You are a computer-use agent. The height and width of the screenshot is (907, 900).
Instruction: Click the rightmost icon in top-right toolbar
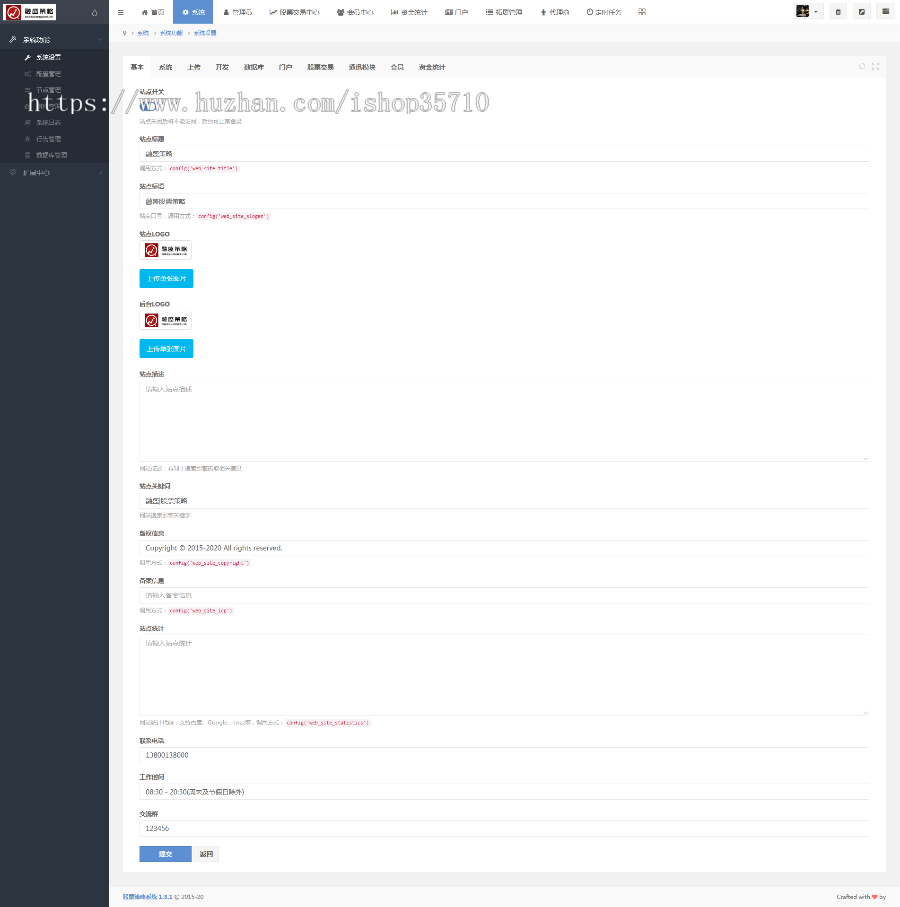(x=885, y=12)
